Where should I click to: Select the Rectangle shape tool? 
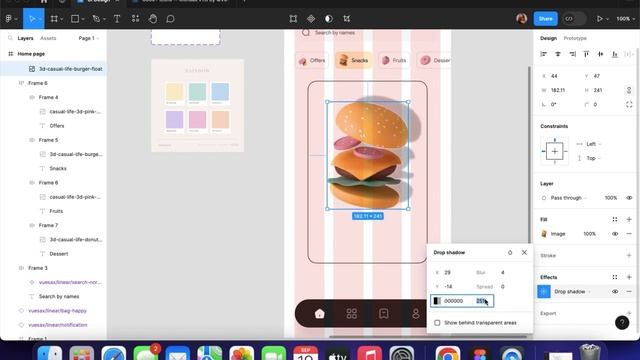coord(75,19)
